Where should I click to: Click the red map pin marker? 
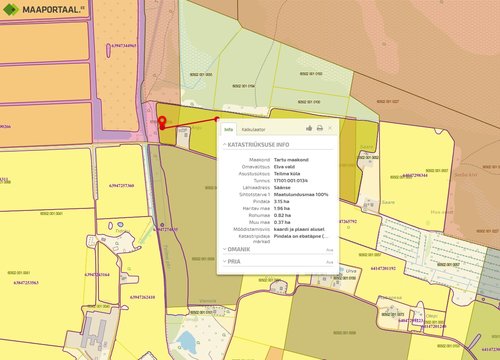(x=162, y=122)
